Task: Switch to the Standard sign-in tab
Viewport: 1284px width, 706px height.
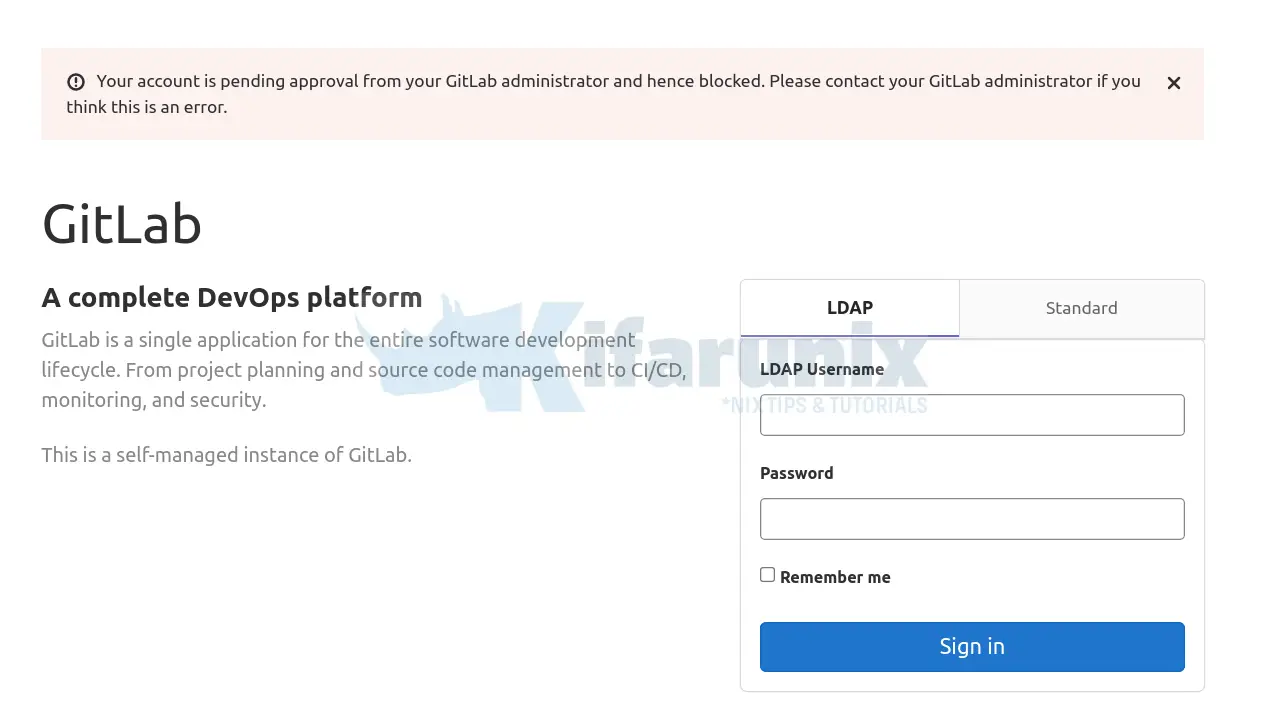Action: click(1081, 308)
